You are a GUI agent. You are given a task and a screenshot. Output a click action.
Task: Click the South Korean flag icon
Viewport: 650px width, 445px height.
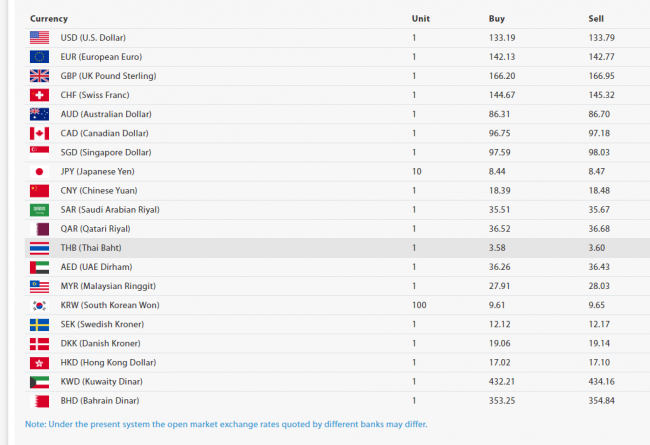pos(39,306)
